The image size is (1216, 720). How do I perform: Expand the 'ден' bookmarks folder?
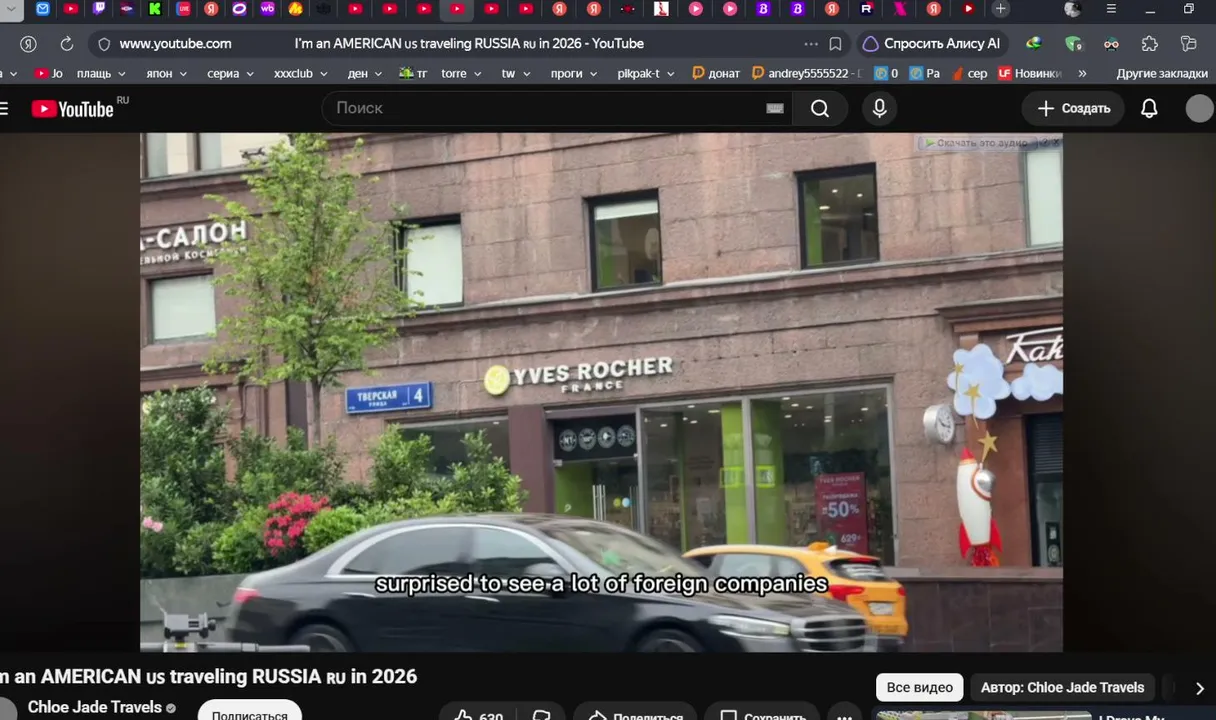point(365,74)
